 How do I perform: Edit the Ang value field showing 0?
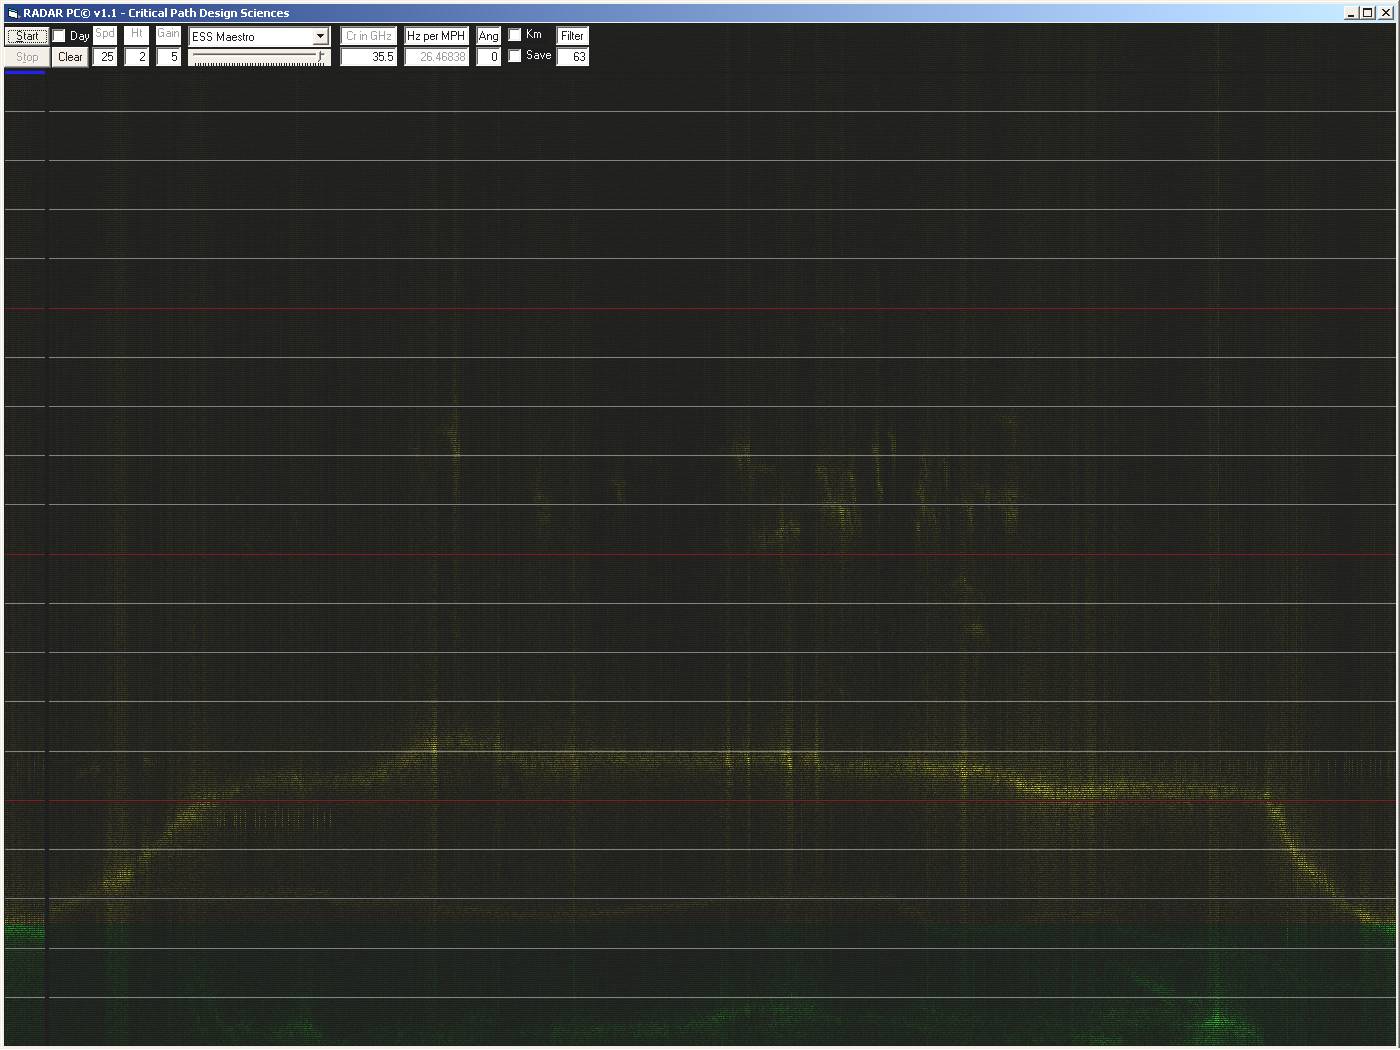pos(489,57)
